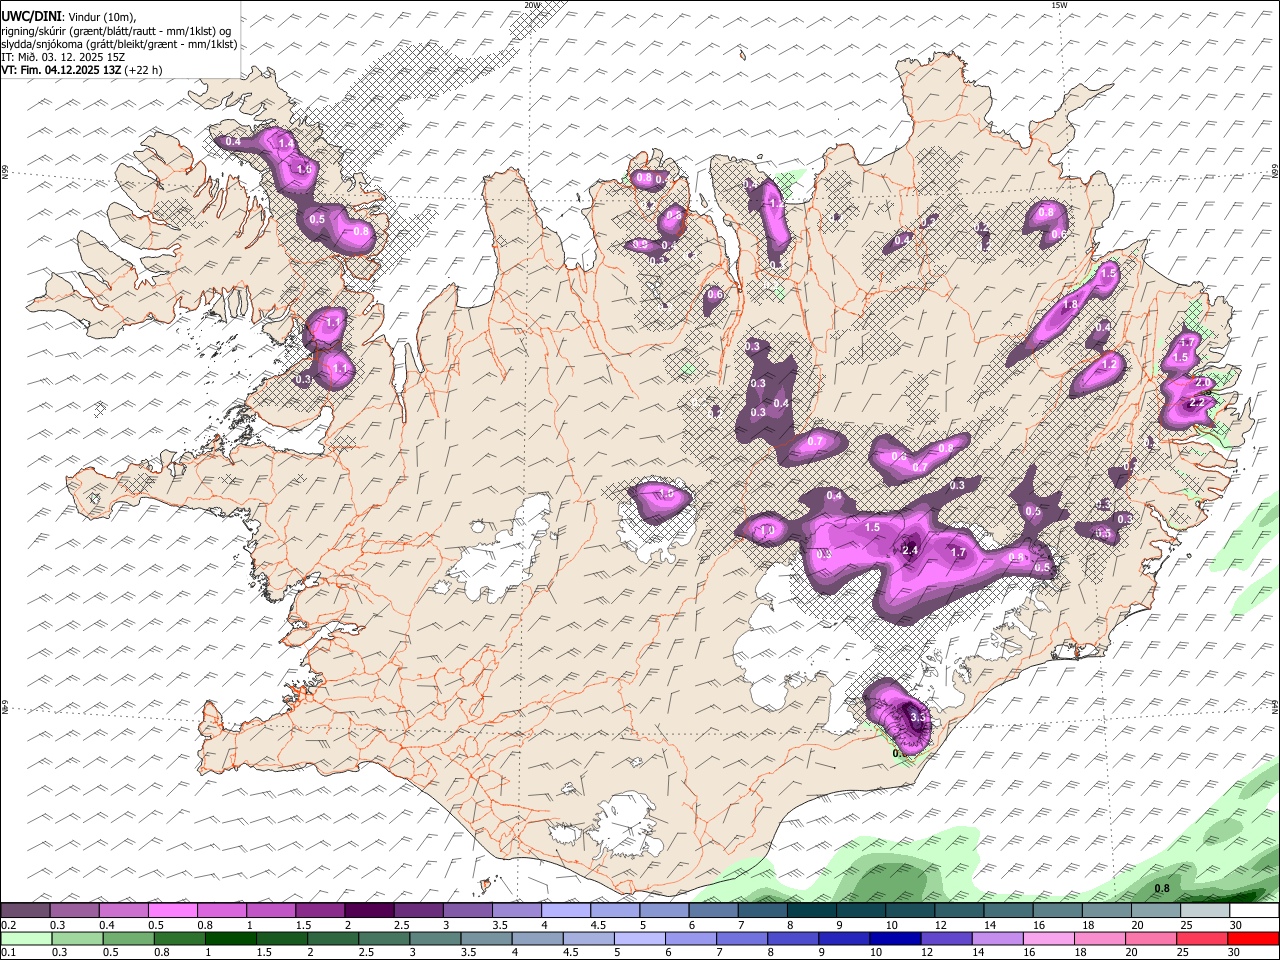This screenshot has width=1280, height=960.
Task: Pick the light grey 25 mm snow swatch
Action: (1205, 910)
